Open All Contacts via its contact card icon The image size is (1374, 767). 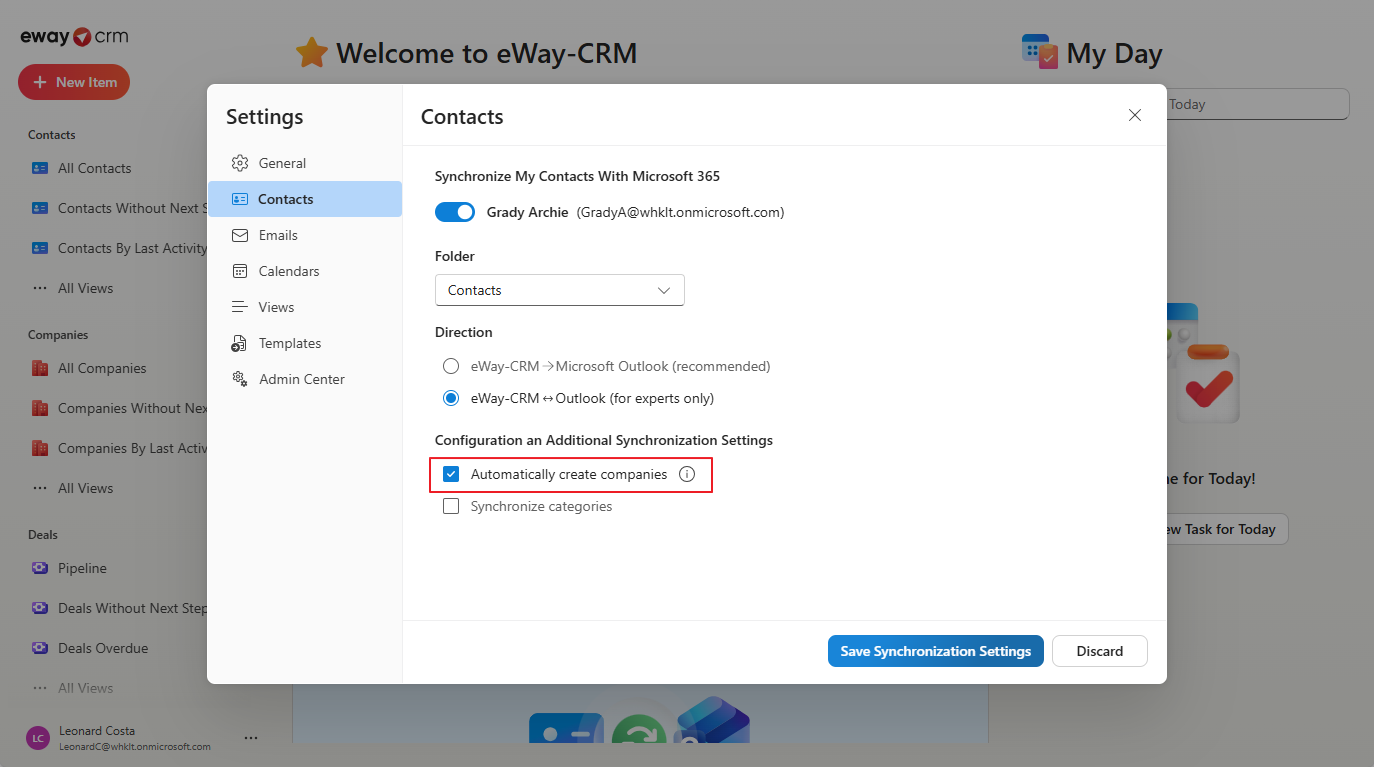point(40,168)
